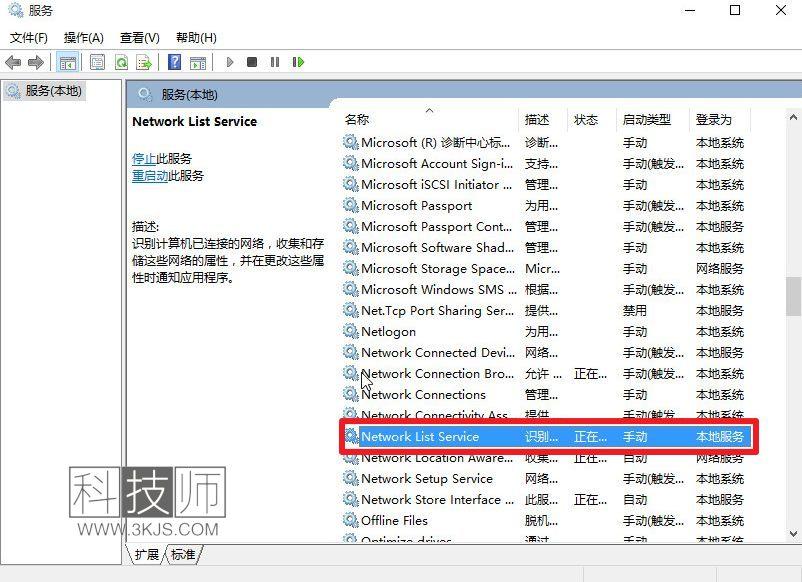Image resolution: width=802 pixels, height=582 pixels.
Task: Click the 自动 startup type of Network Store Interface
Action: click(635, 499)
